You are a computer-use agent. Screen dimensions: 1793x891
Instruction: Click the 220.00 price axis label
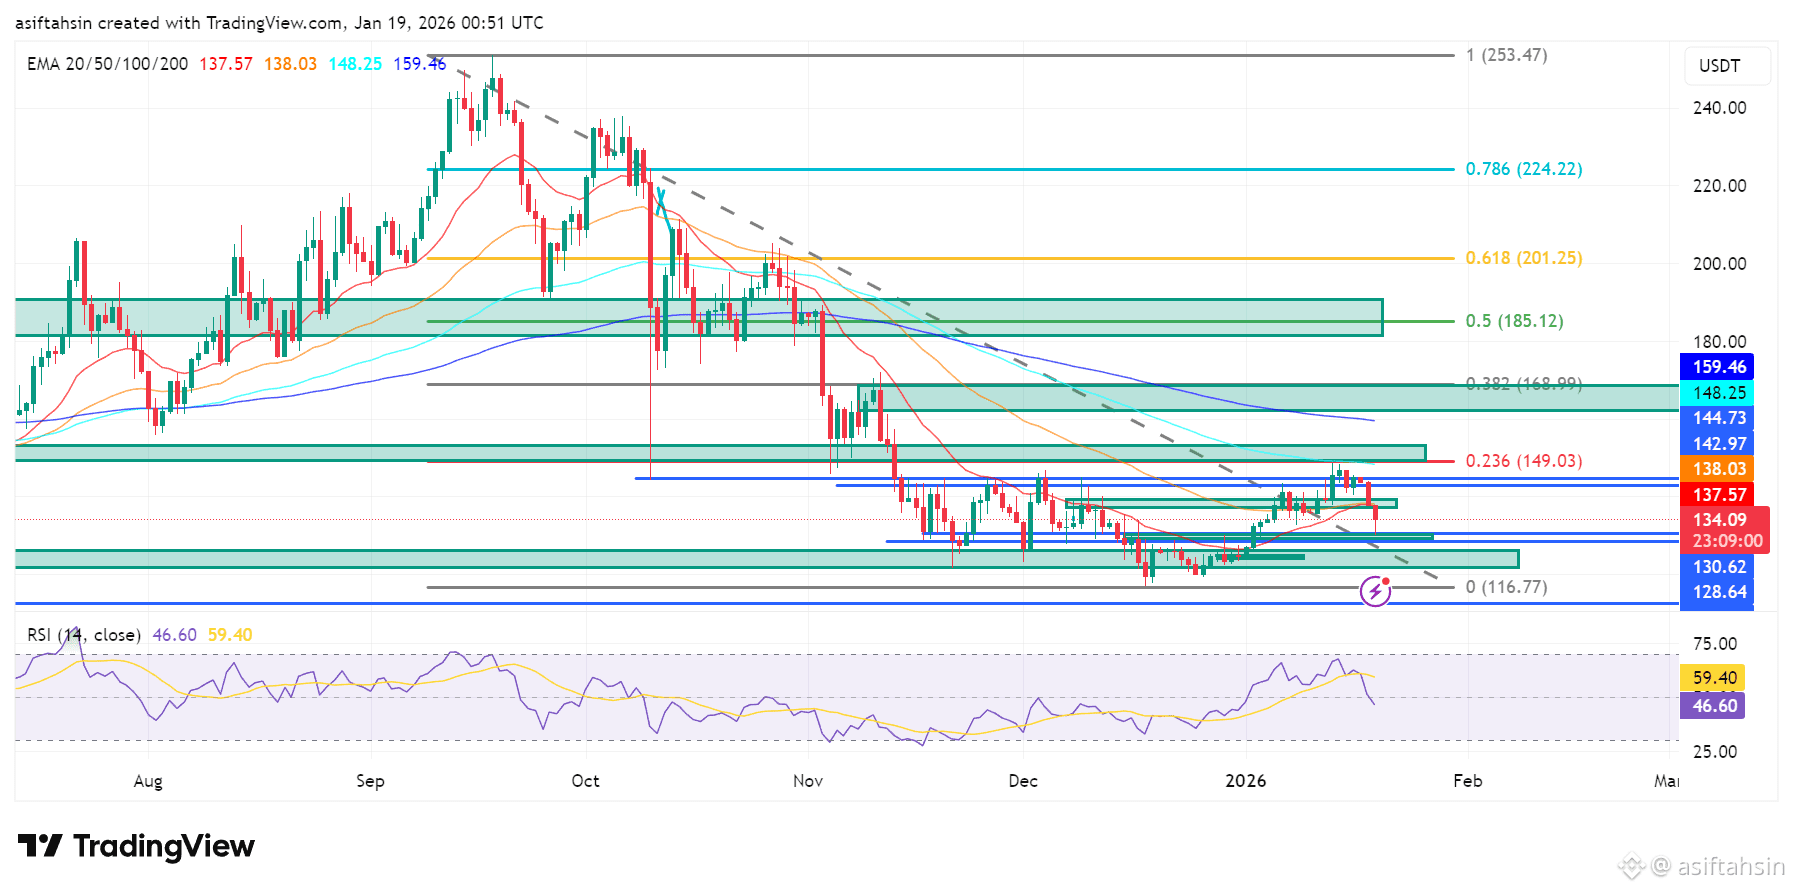coord(1719,186)
